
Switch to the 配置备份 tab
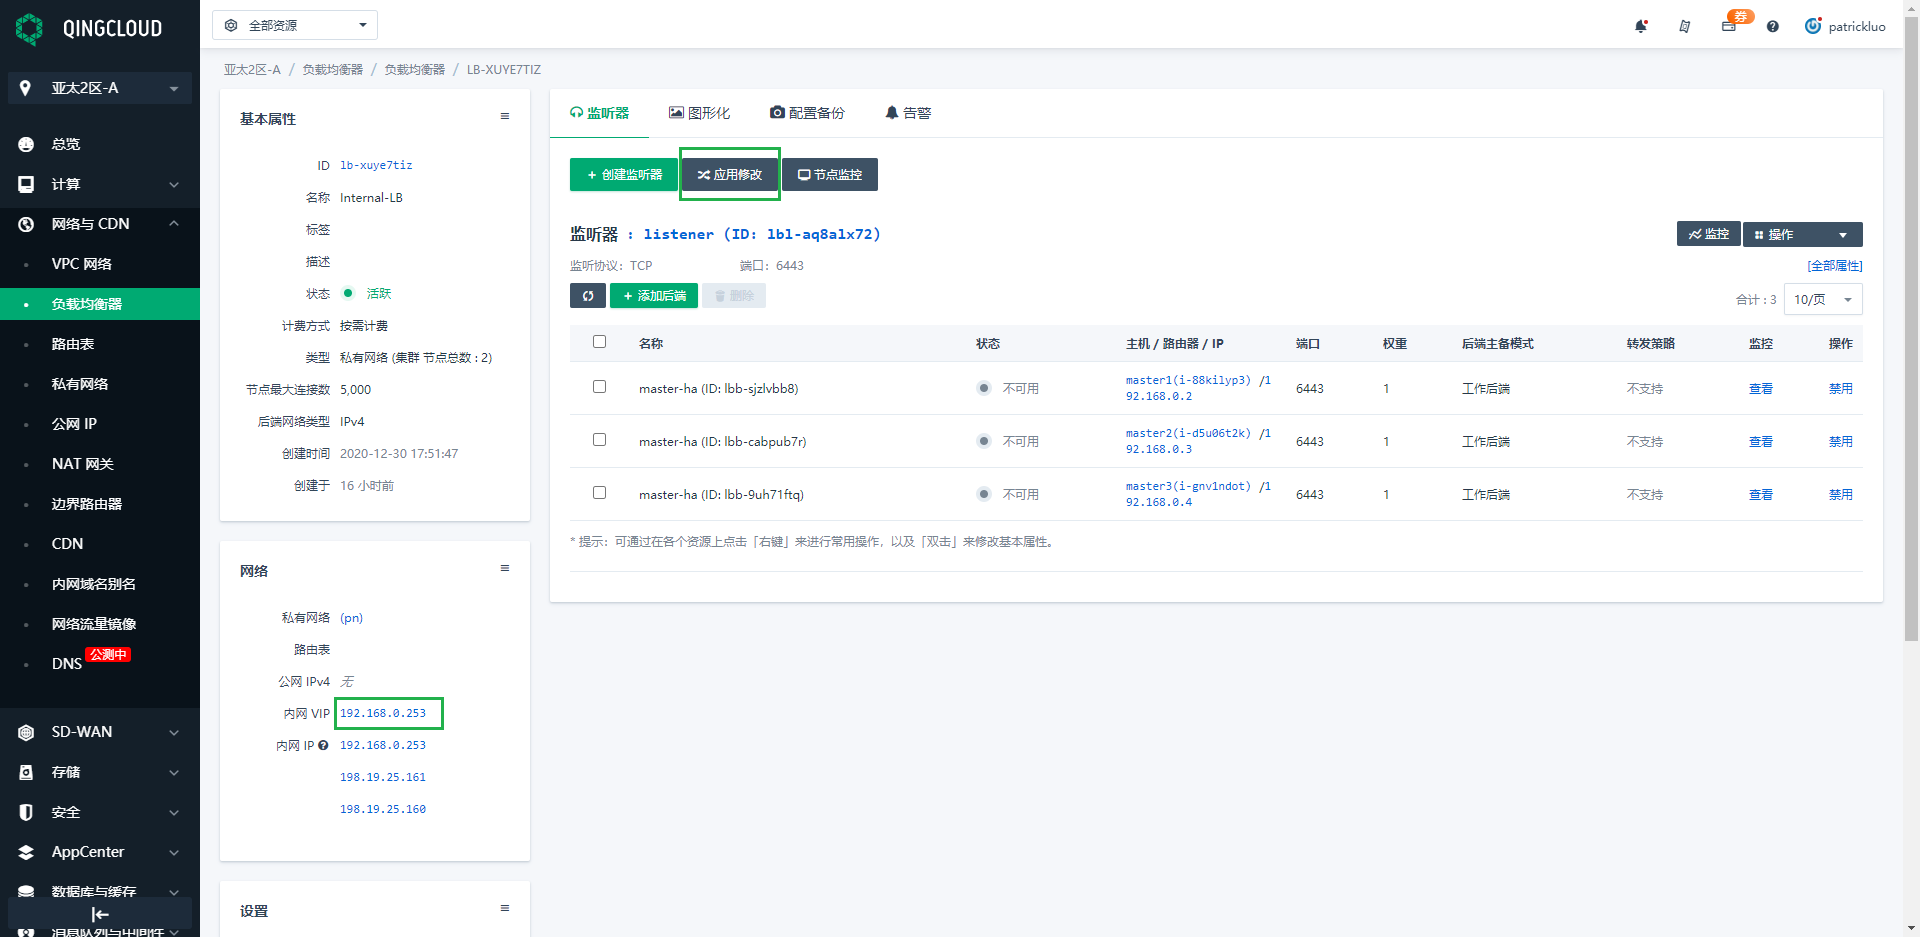coord(807,113)
